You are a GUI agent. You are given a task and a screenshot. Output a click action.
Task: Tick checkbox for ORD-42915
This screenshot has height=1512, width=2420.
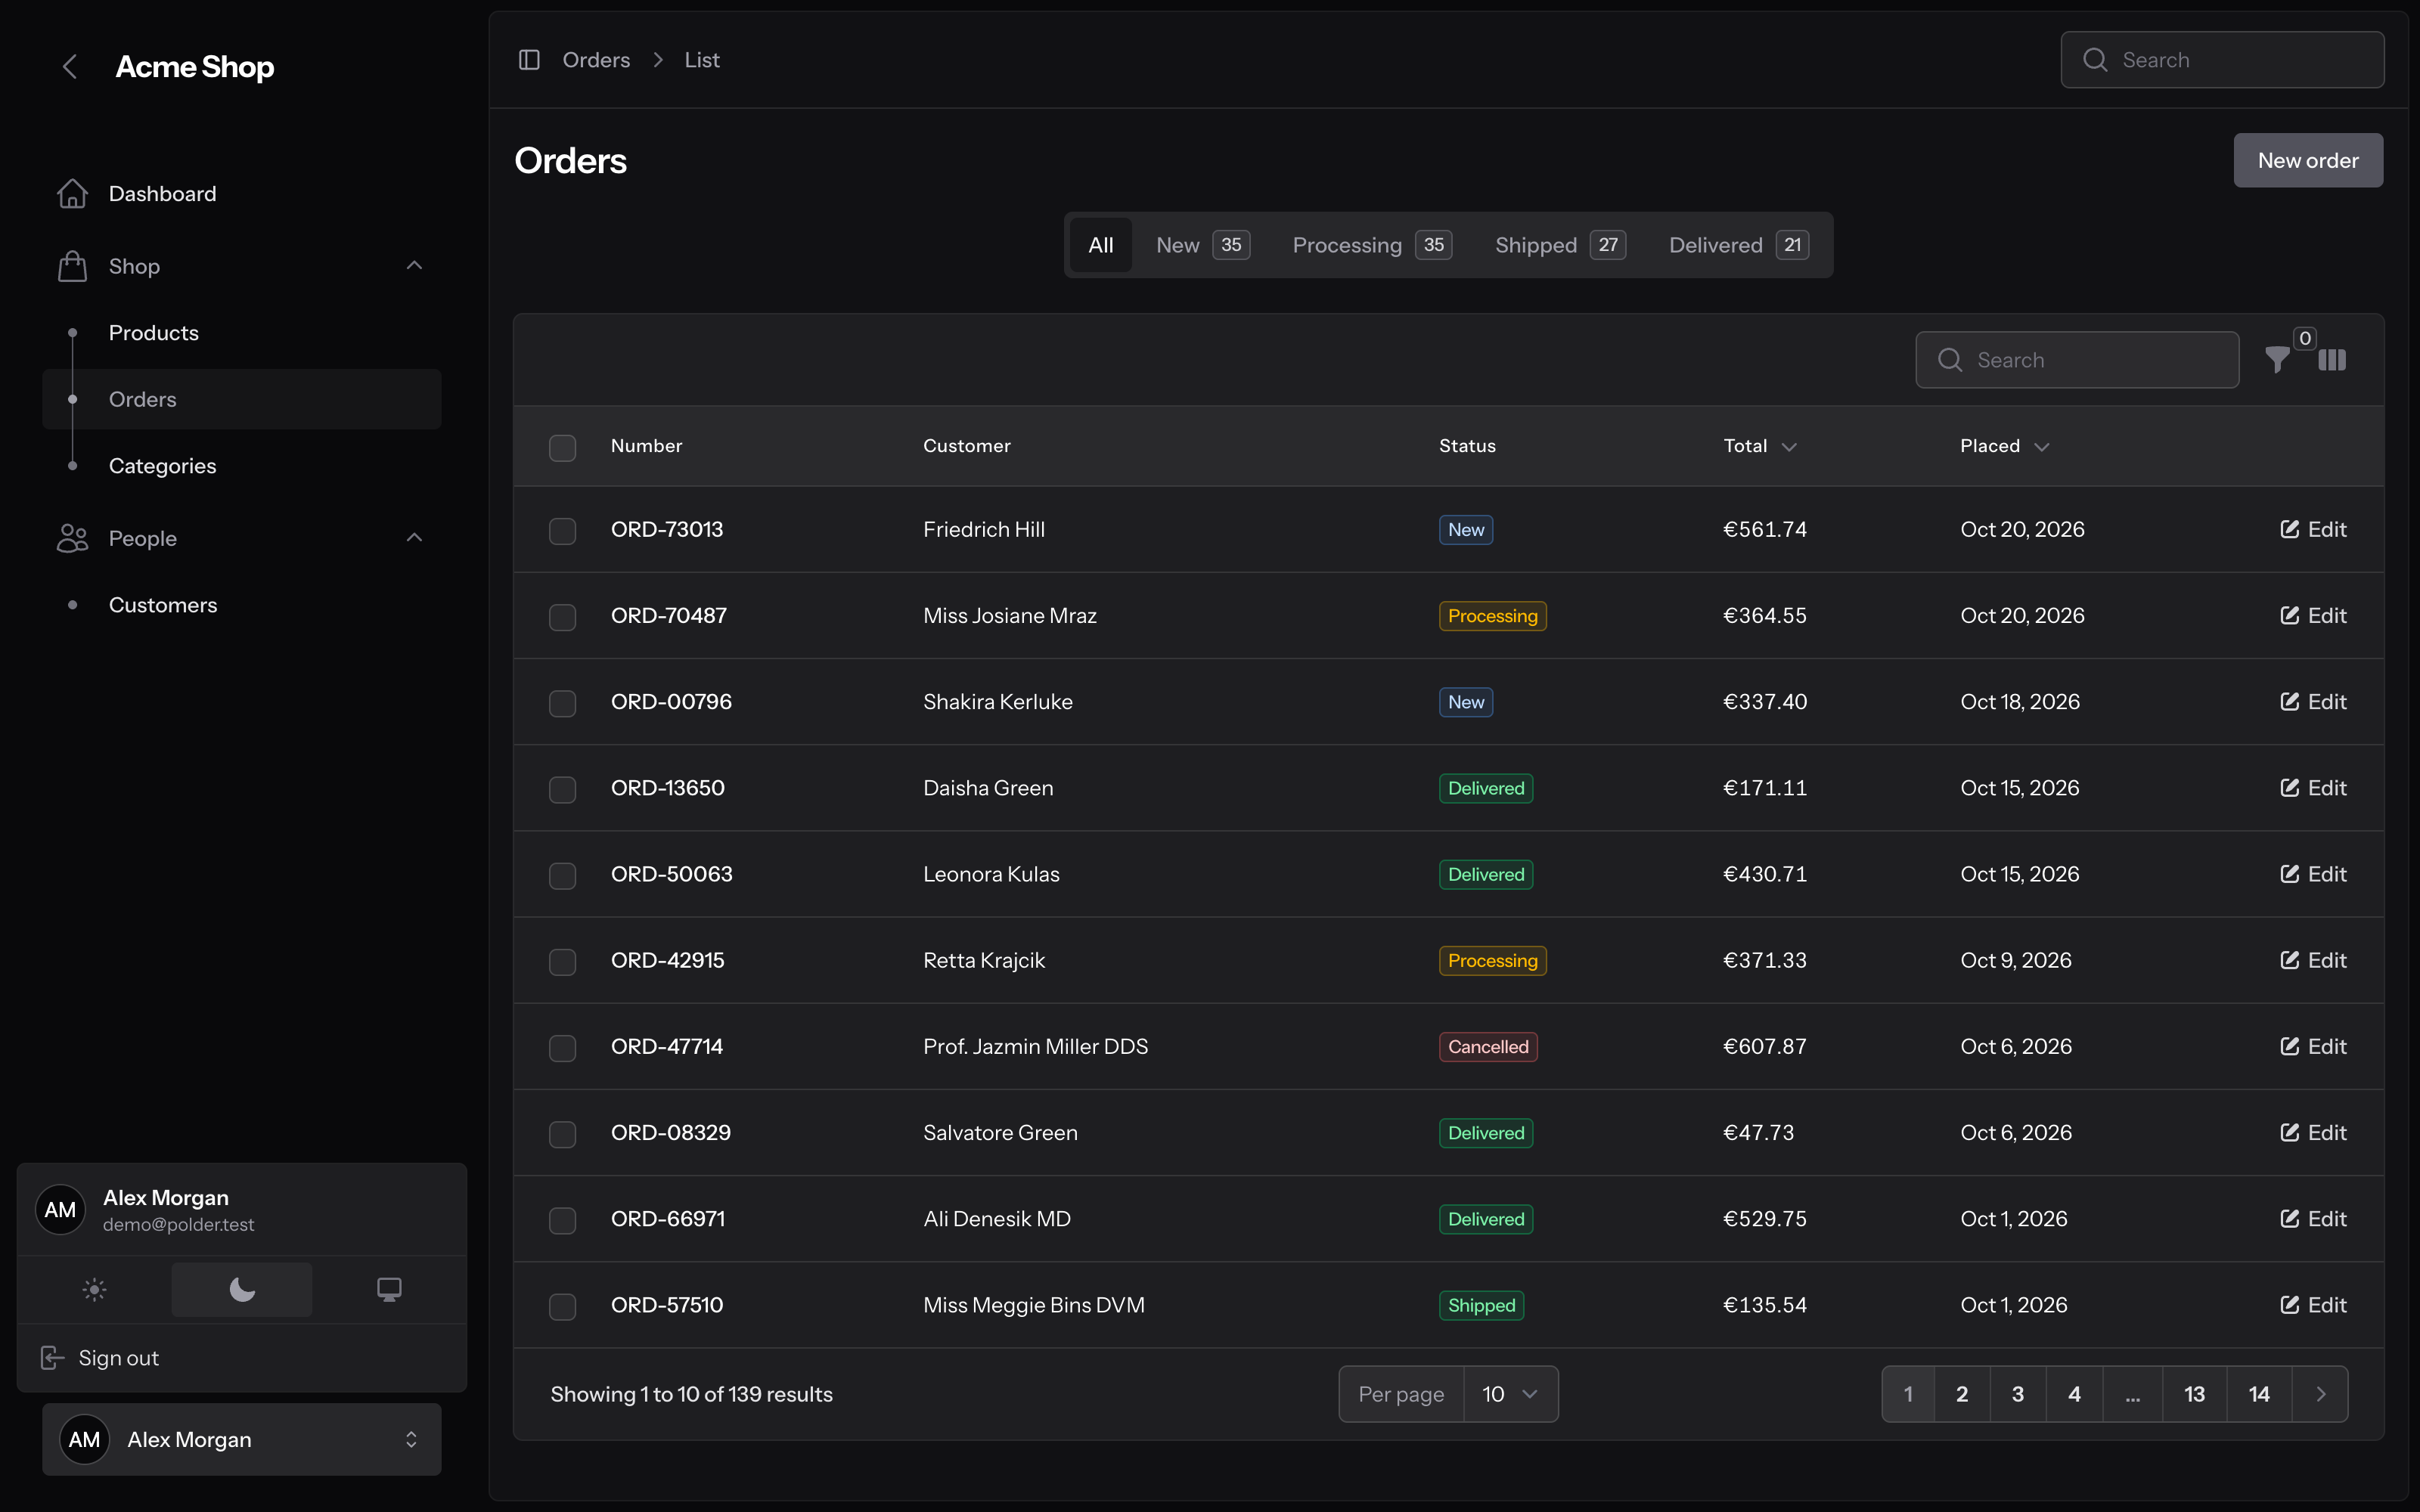click(563, 962)
